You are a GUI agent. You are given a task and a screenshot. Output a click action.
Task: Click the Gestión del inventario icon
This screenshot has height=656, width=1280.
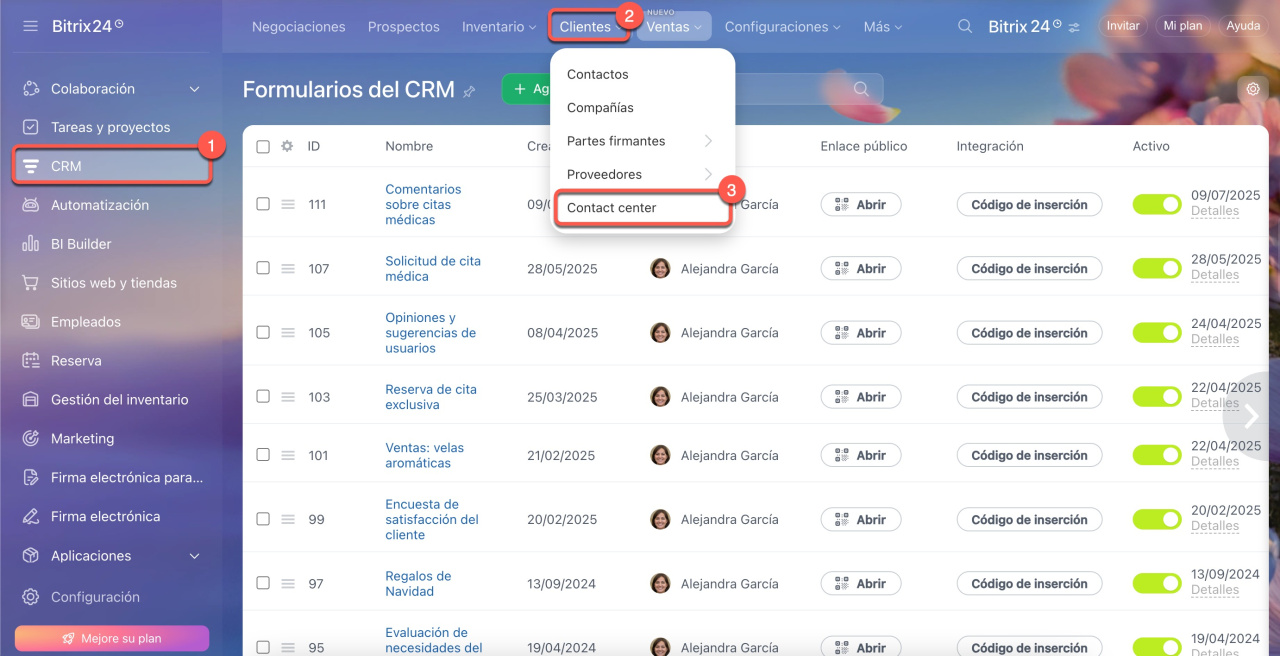(31, 400)
